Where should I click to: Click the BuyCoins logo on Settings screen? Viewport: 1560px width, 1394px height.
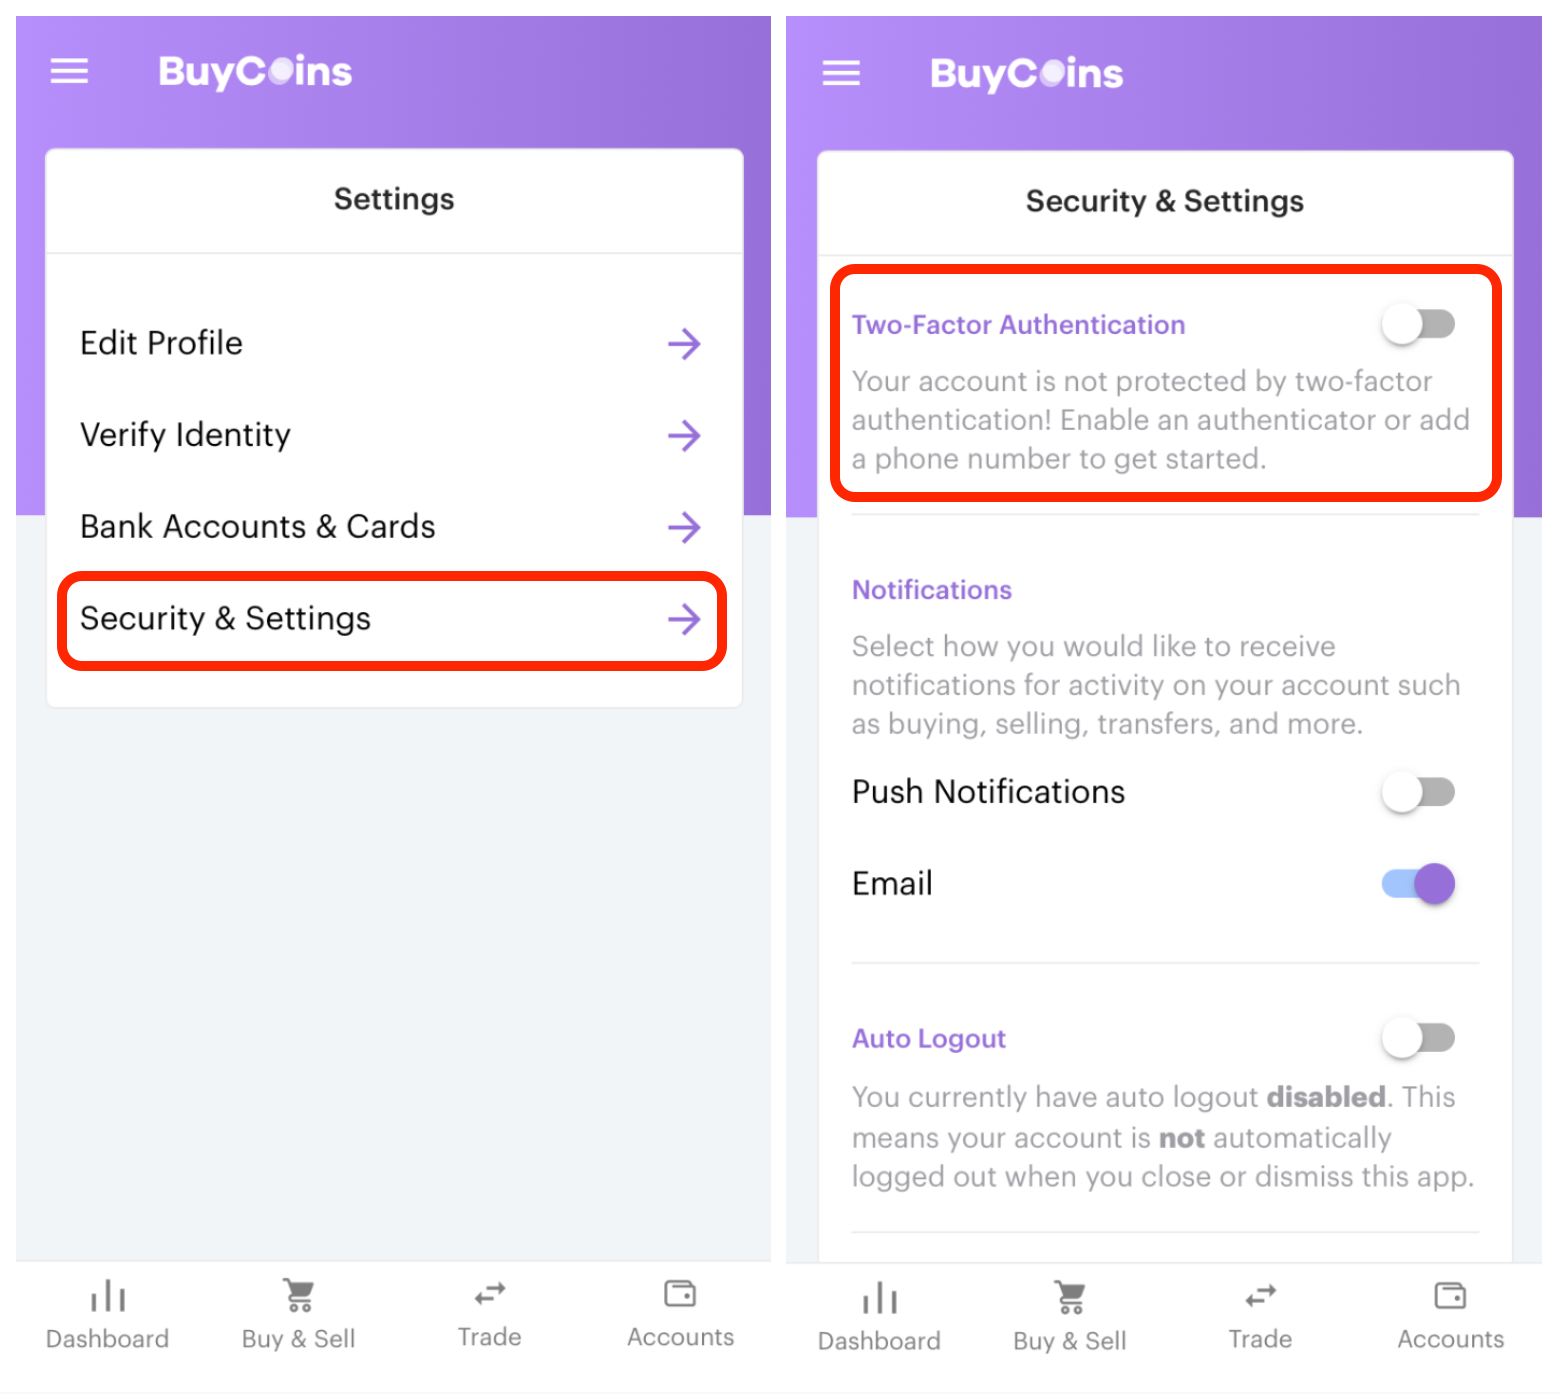[255, 71]
